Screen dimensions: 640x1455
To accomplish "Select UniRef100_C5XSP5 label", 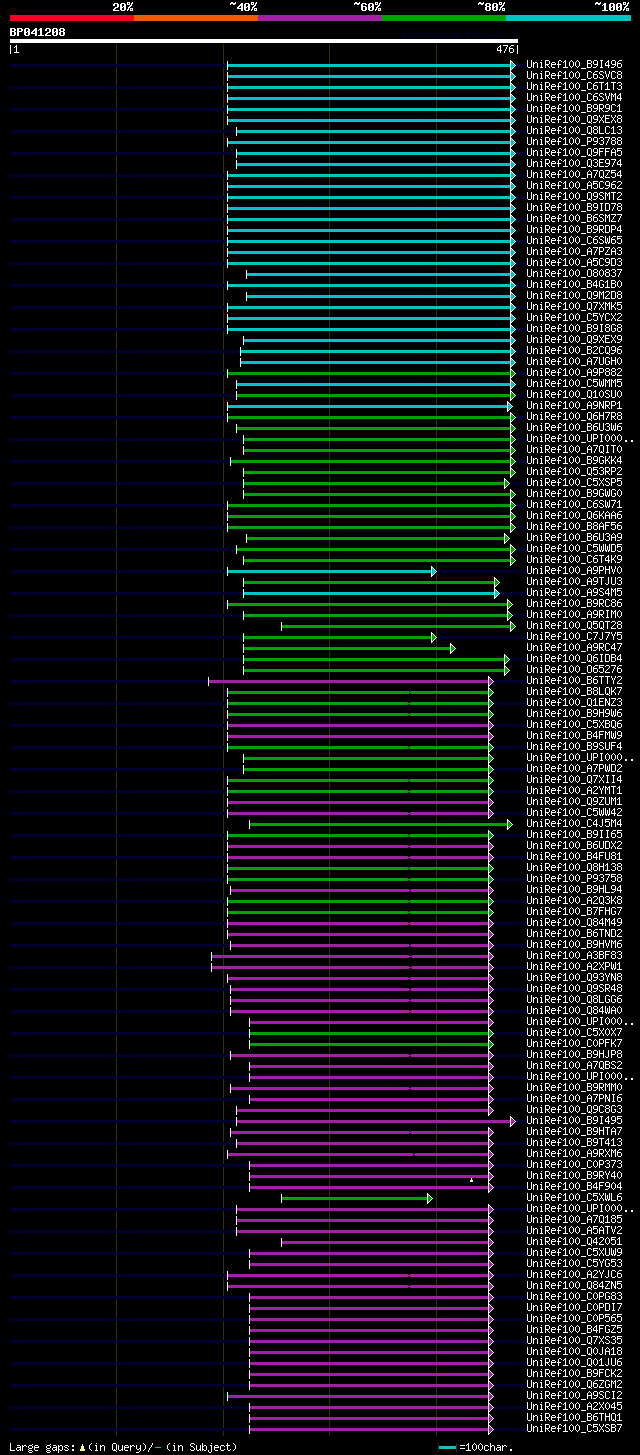I will pyautogui.click(x=575, y=482).
